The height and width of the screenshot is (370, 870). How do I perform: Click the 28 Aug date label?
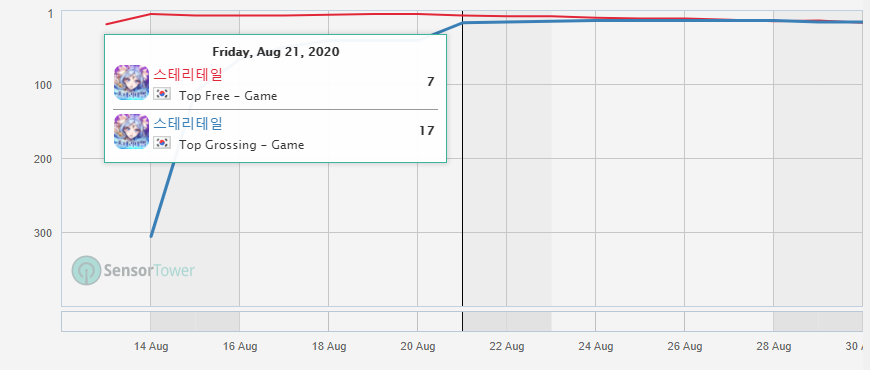coord(773,347)
